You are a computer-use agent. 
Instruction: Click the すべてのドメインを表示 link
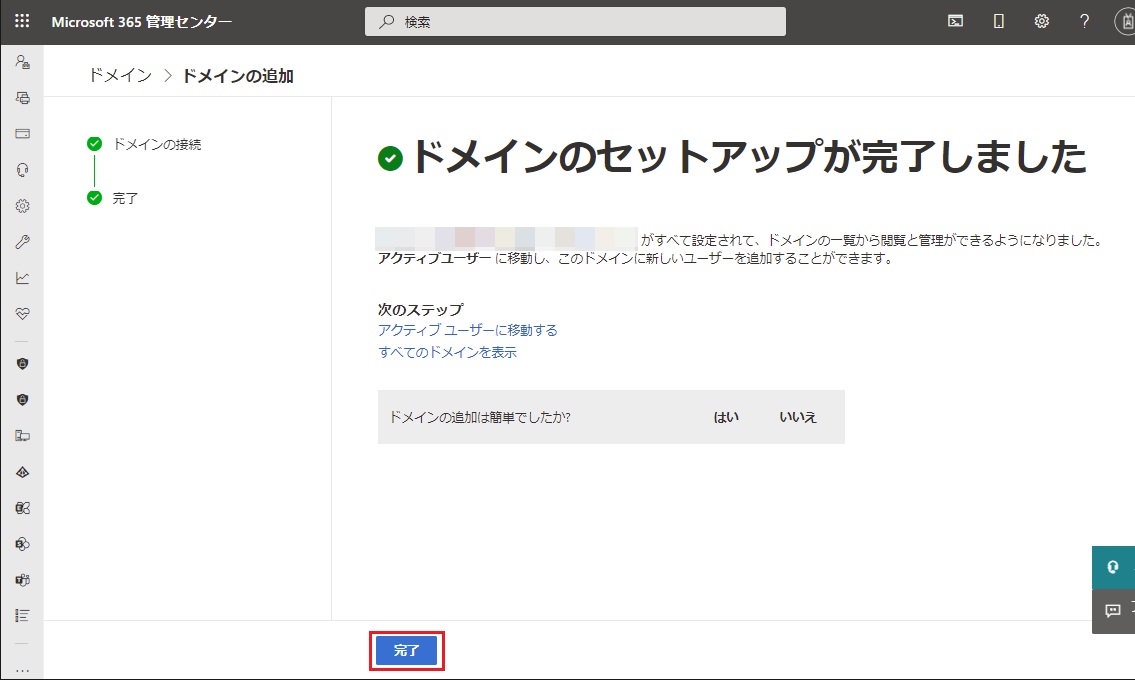[x=447, y=352]
